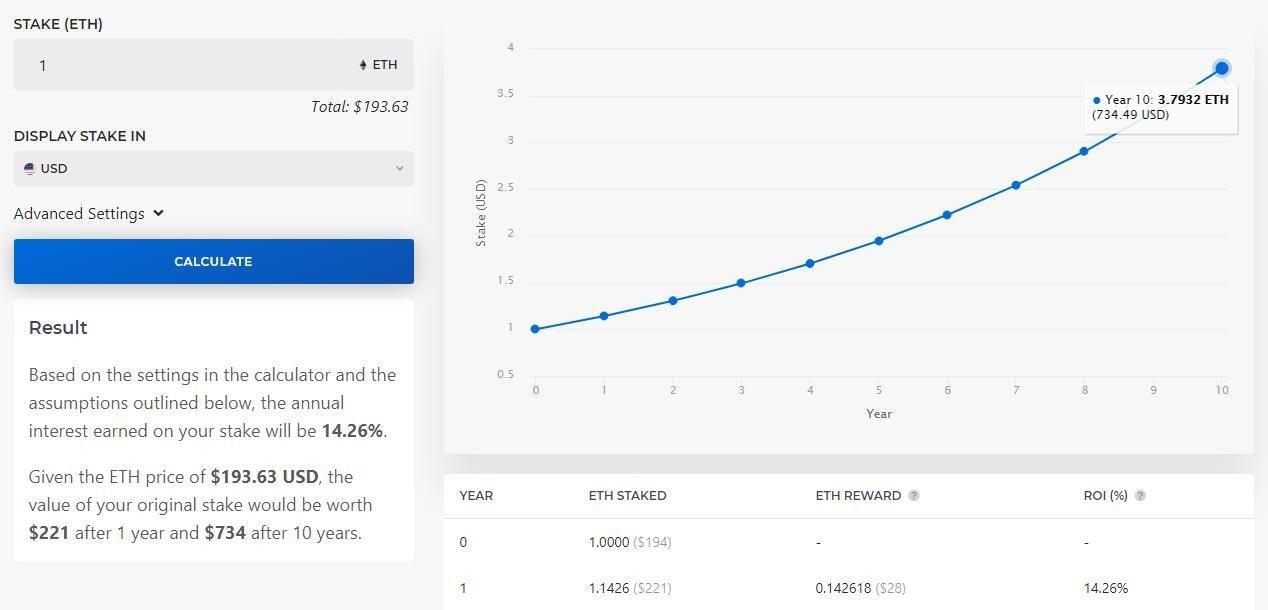Click the highlighted Year 10 chart marker
This screenshot has width=1268, height=610.
[1221, 67]
